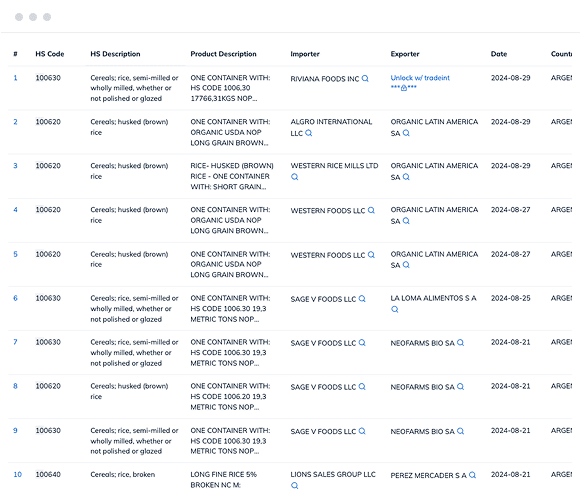Click LIONS SALES GROUP LLC importer name
Viewport: 580px width, 500px height.
[333, 474]
